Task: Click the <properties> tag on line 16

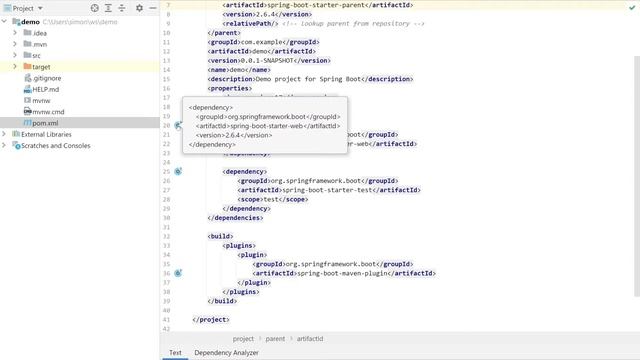Action: [x=229, y=88]
